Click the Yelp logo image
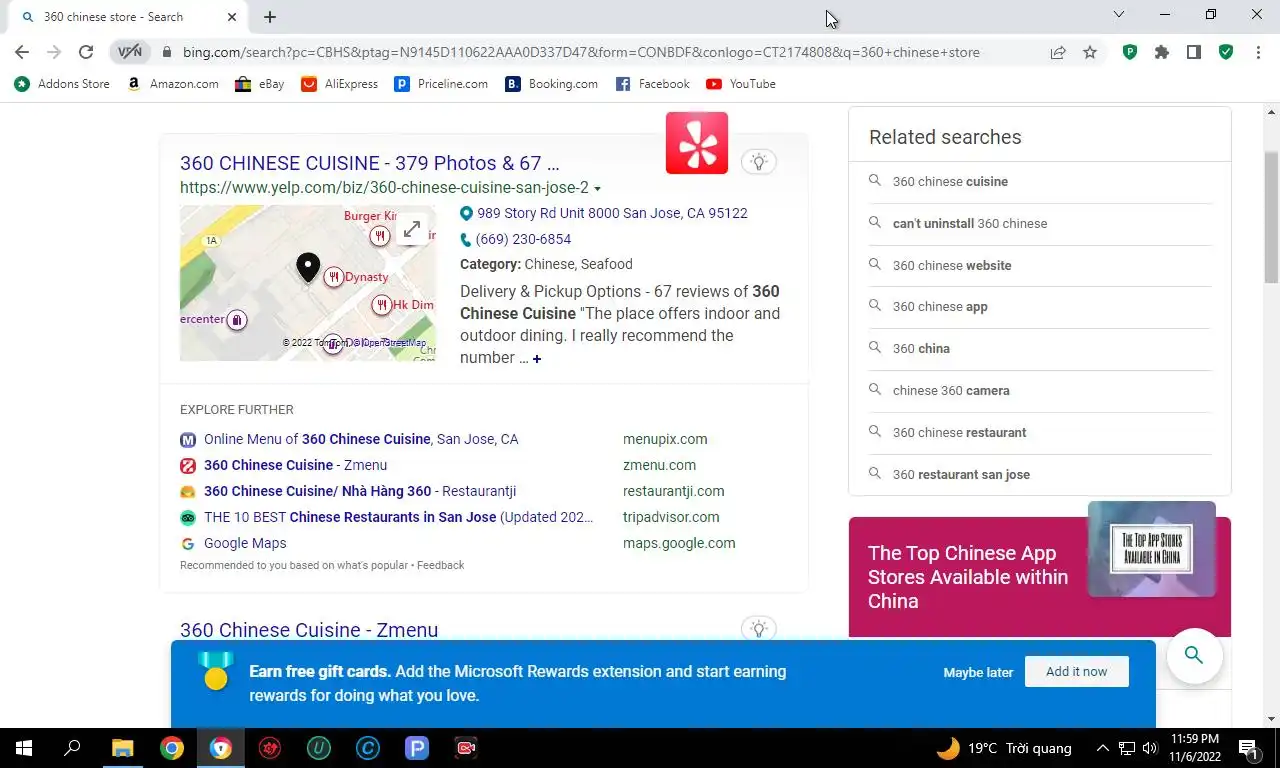Viewport: 1280px width, 768px height. (697, 143)
